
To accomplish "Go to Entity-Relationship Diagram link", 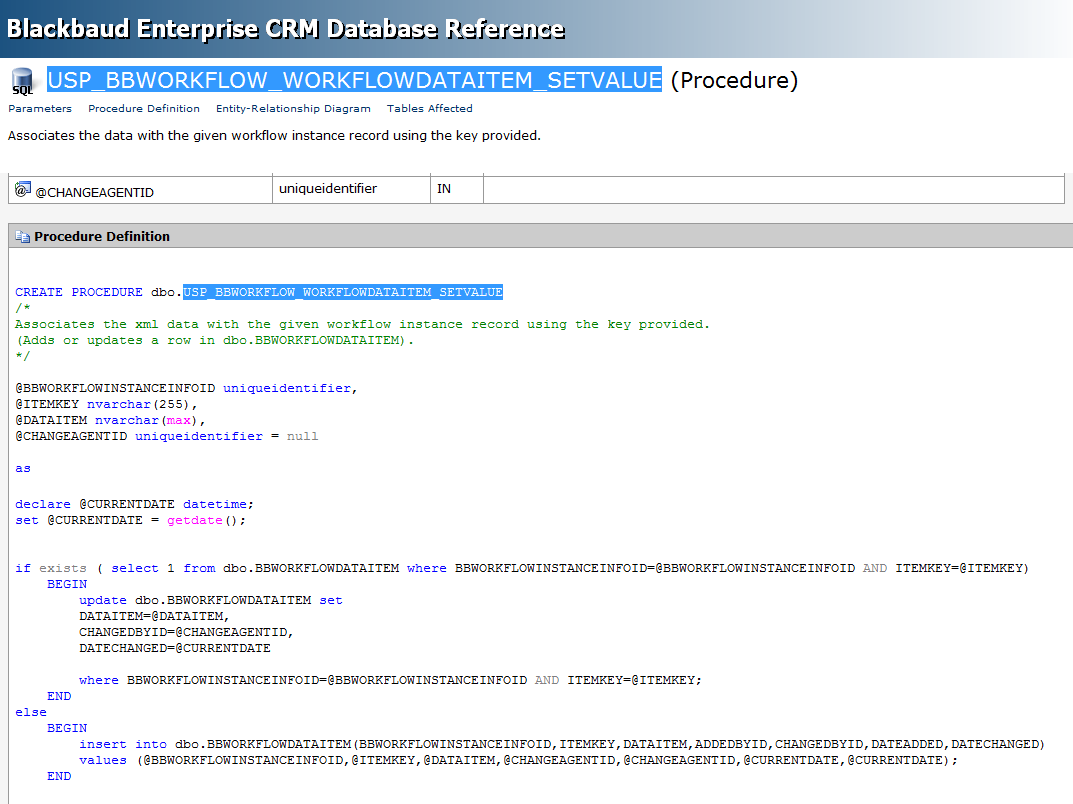I will click(x=293, y=108).
